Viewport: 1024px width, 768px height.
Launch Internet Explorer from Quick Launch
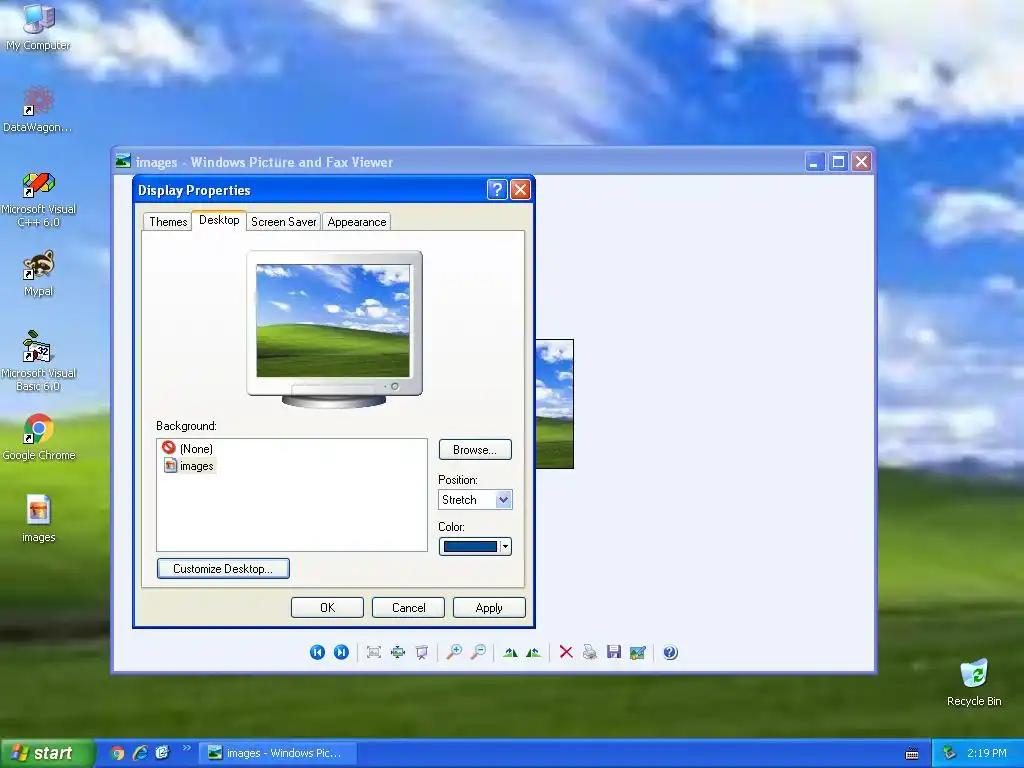(140, 753)
